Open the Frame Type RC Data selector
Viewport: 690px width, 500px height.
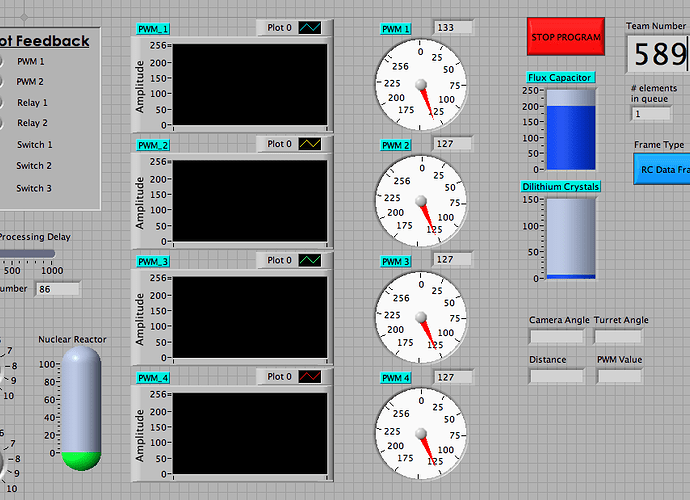pos(662,169)
